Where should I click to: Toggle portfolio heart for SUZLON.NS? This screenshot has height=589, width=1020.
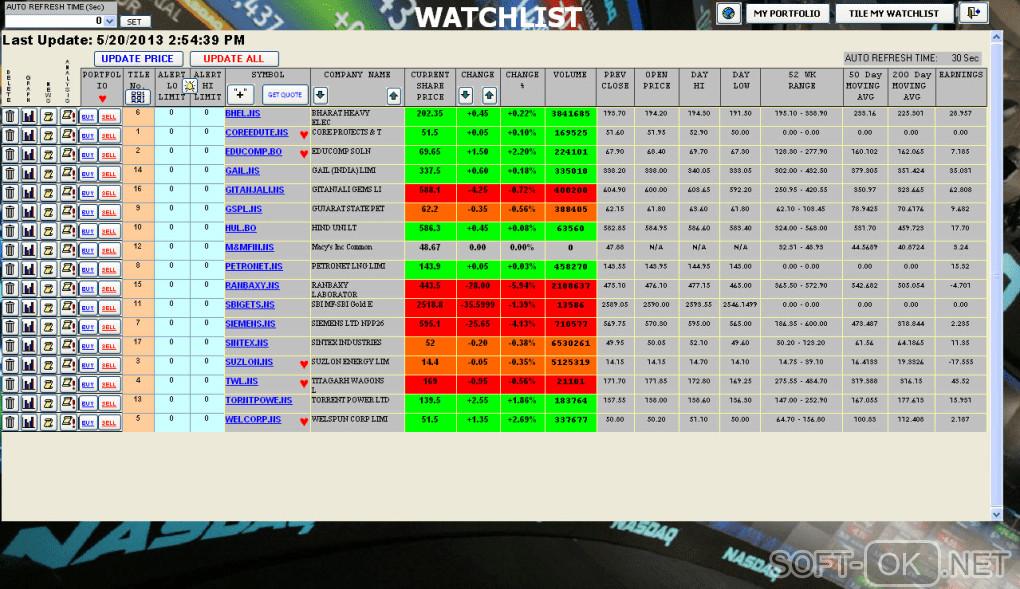tap(303, 364)
